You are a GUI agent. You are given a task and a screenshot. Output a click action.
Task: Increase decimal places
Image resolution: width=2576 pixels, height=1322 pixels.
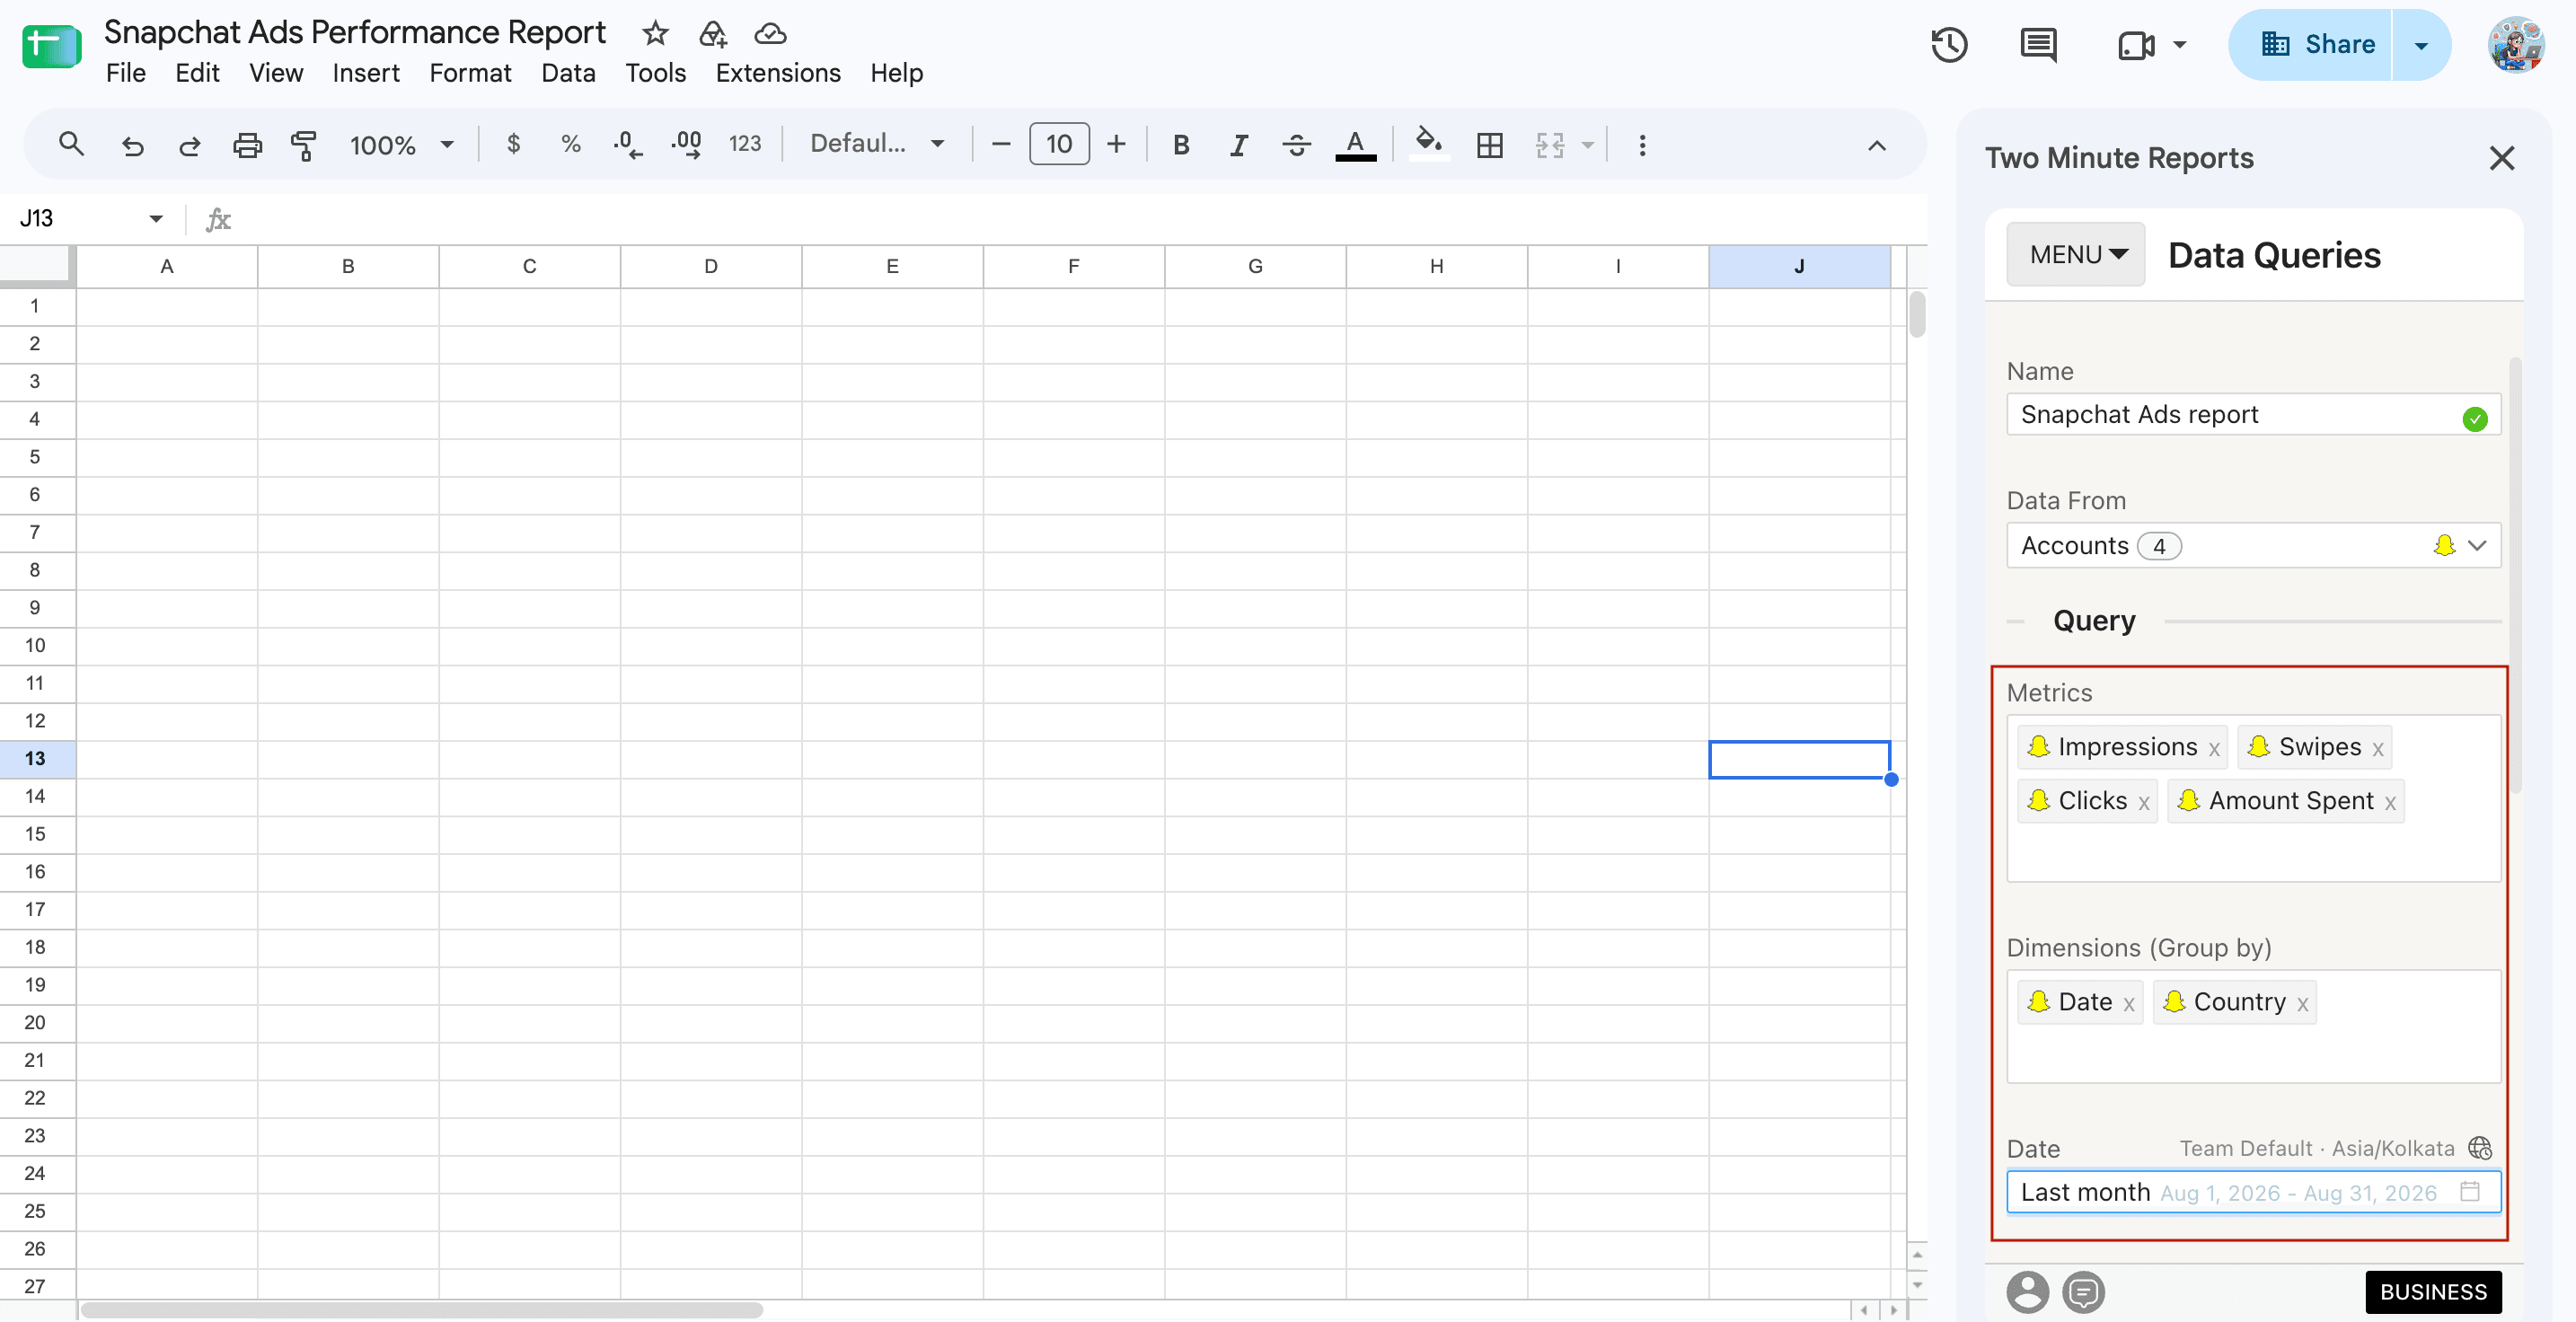pyautogui.click(x=686, y=145)
